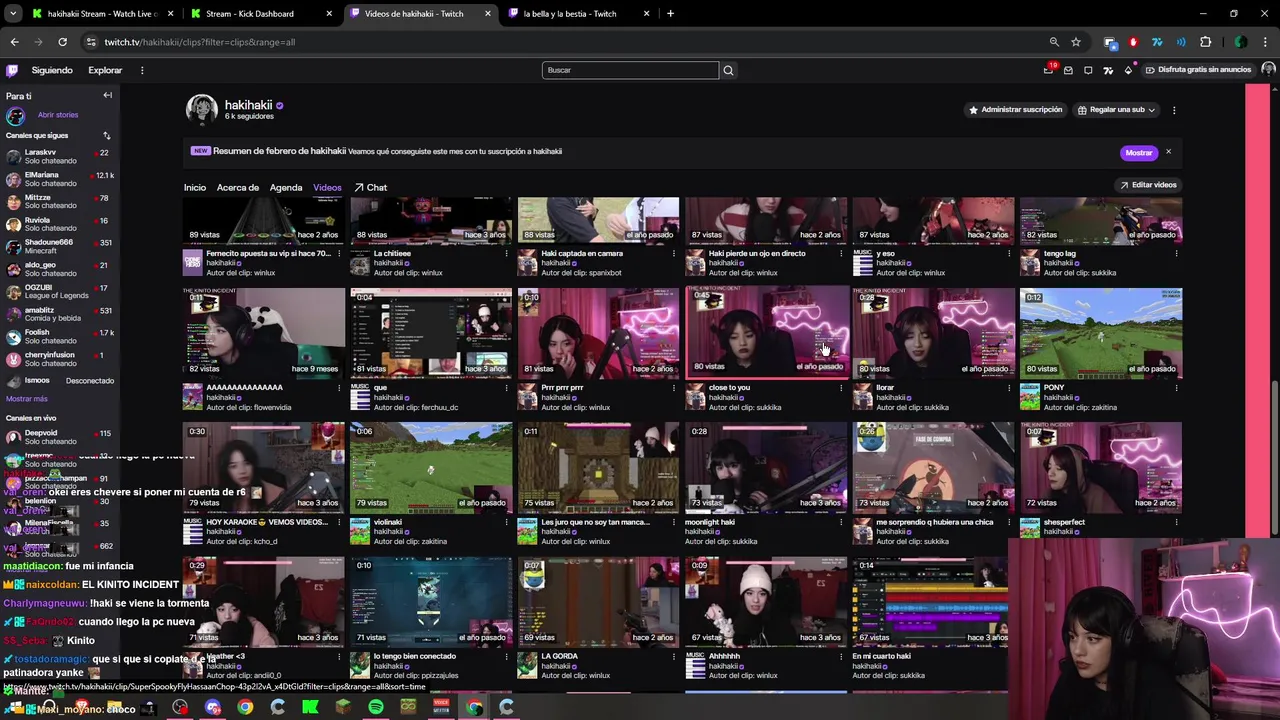Open the Chrome extensions puzzle icon
This screenshot has height=720, width=1280.
1205,42
